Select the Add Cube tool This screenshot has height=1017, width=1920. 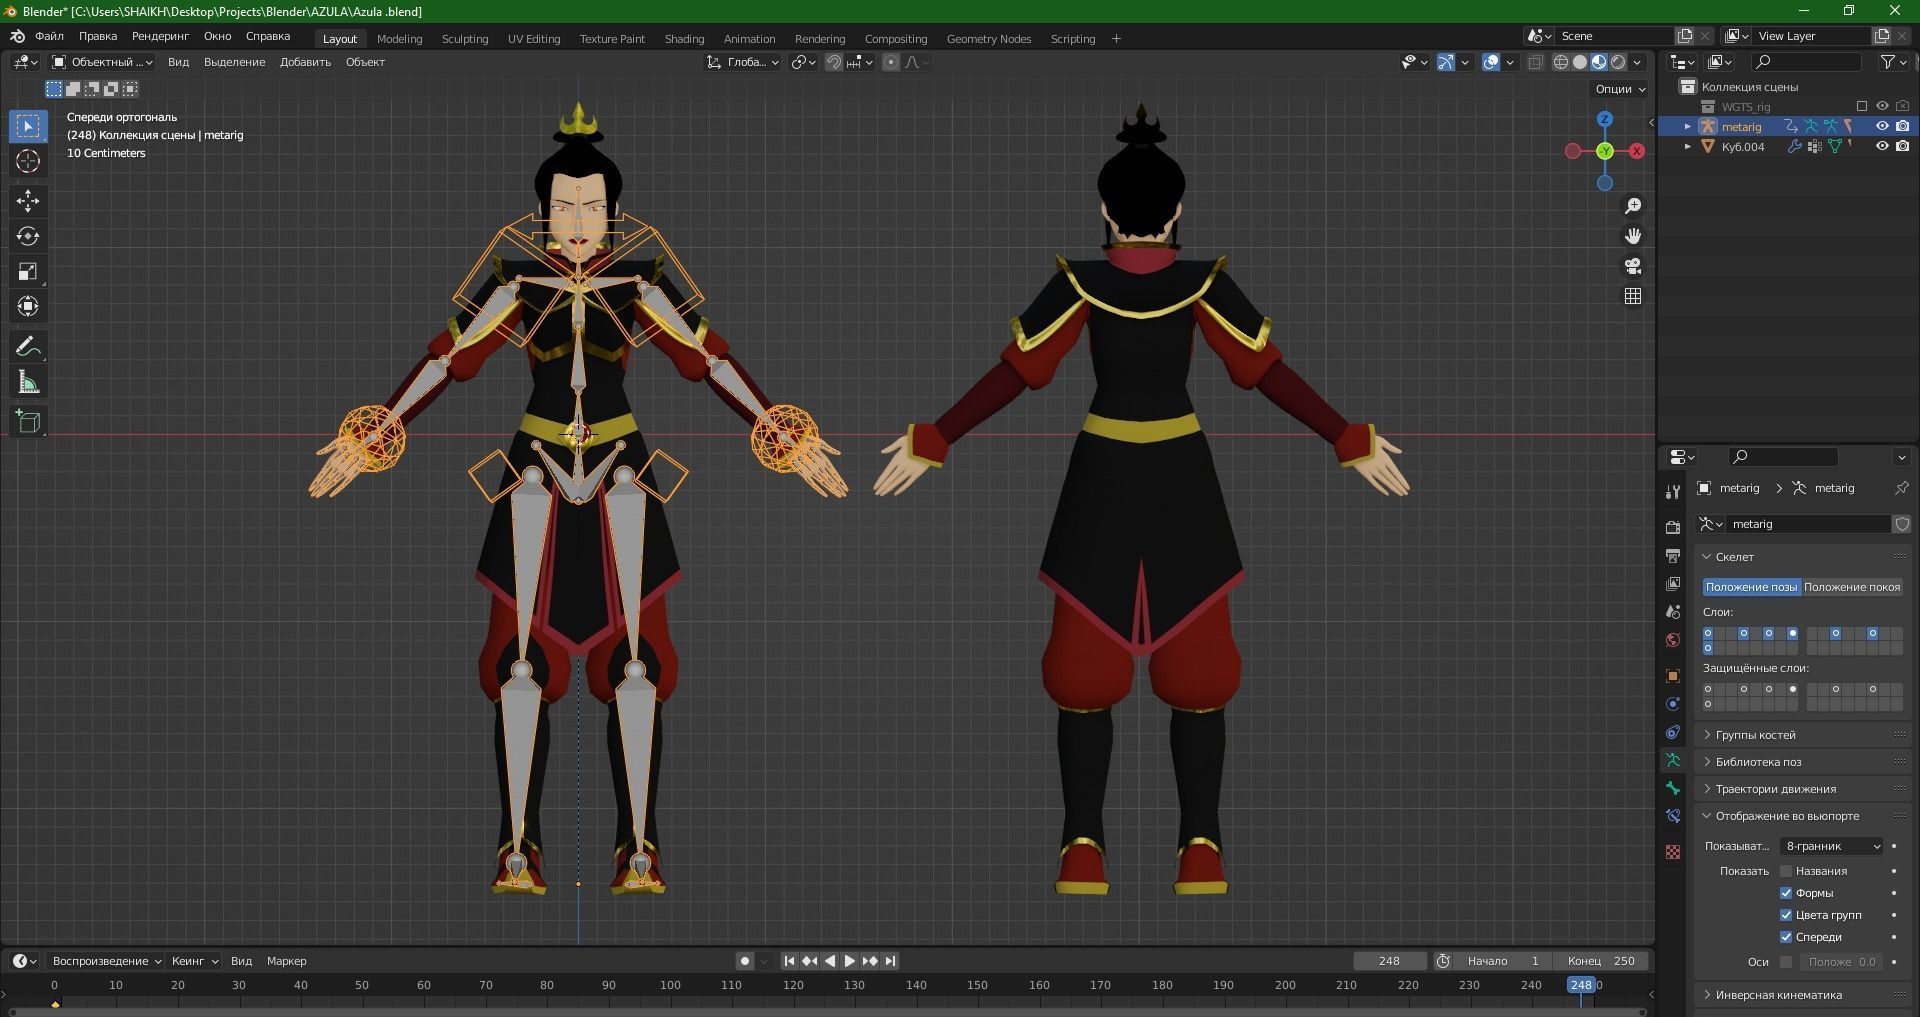pyautogui.click(x=28, y=422)
